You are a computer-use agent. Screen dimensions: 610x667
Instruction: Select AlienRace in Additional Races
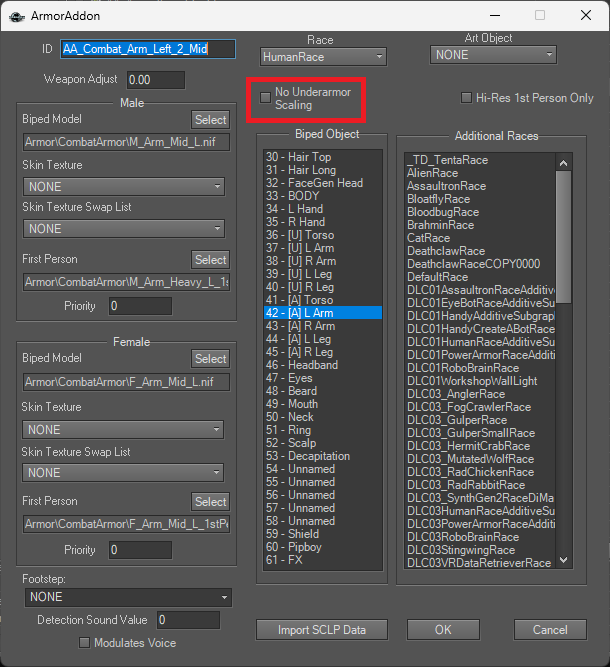tap(480, 173)
